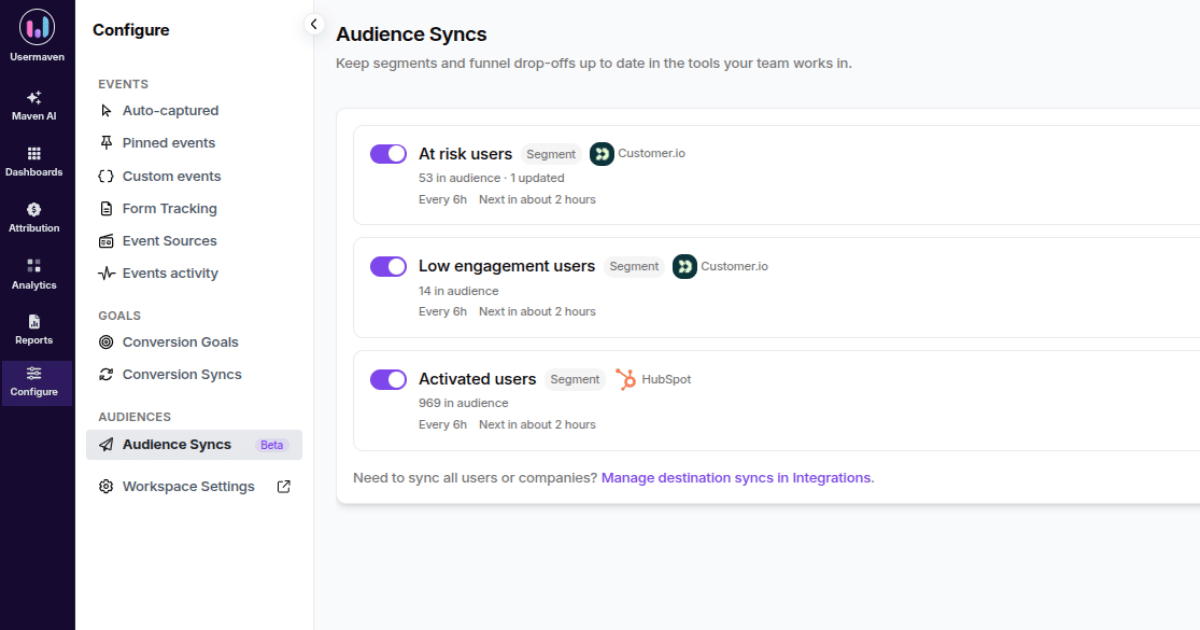Screen dimensions: 1200x630
Task: Click the Auto-captured cursor icon
Action: point(106,111)
